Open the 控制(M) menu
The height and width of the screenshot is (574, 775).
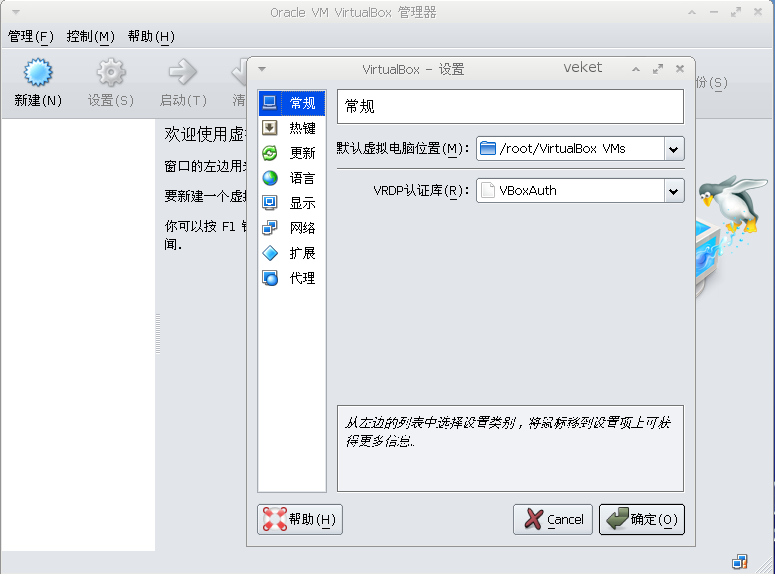point(90,36)
